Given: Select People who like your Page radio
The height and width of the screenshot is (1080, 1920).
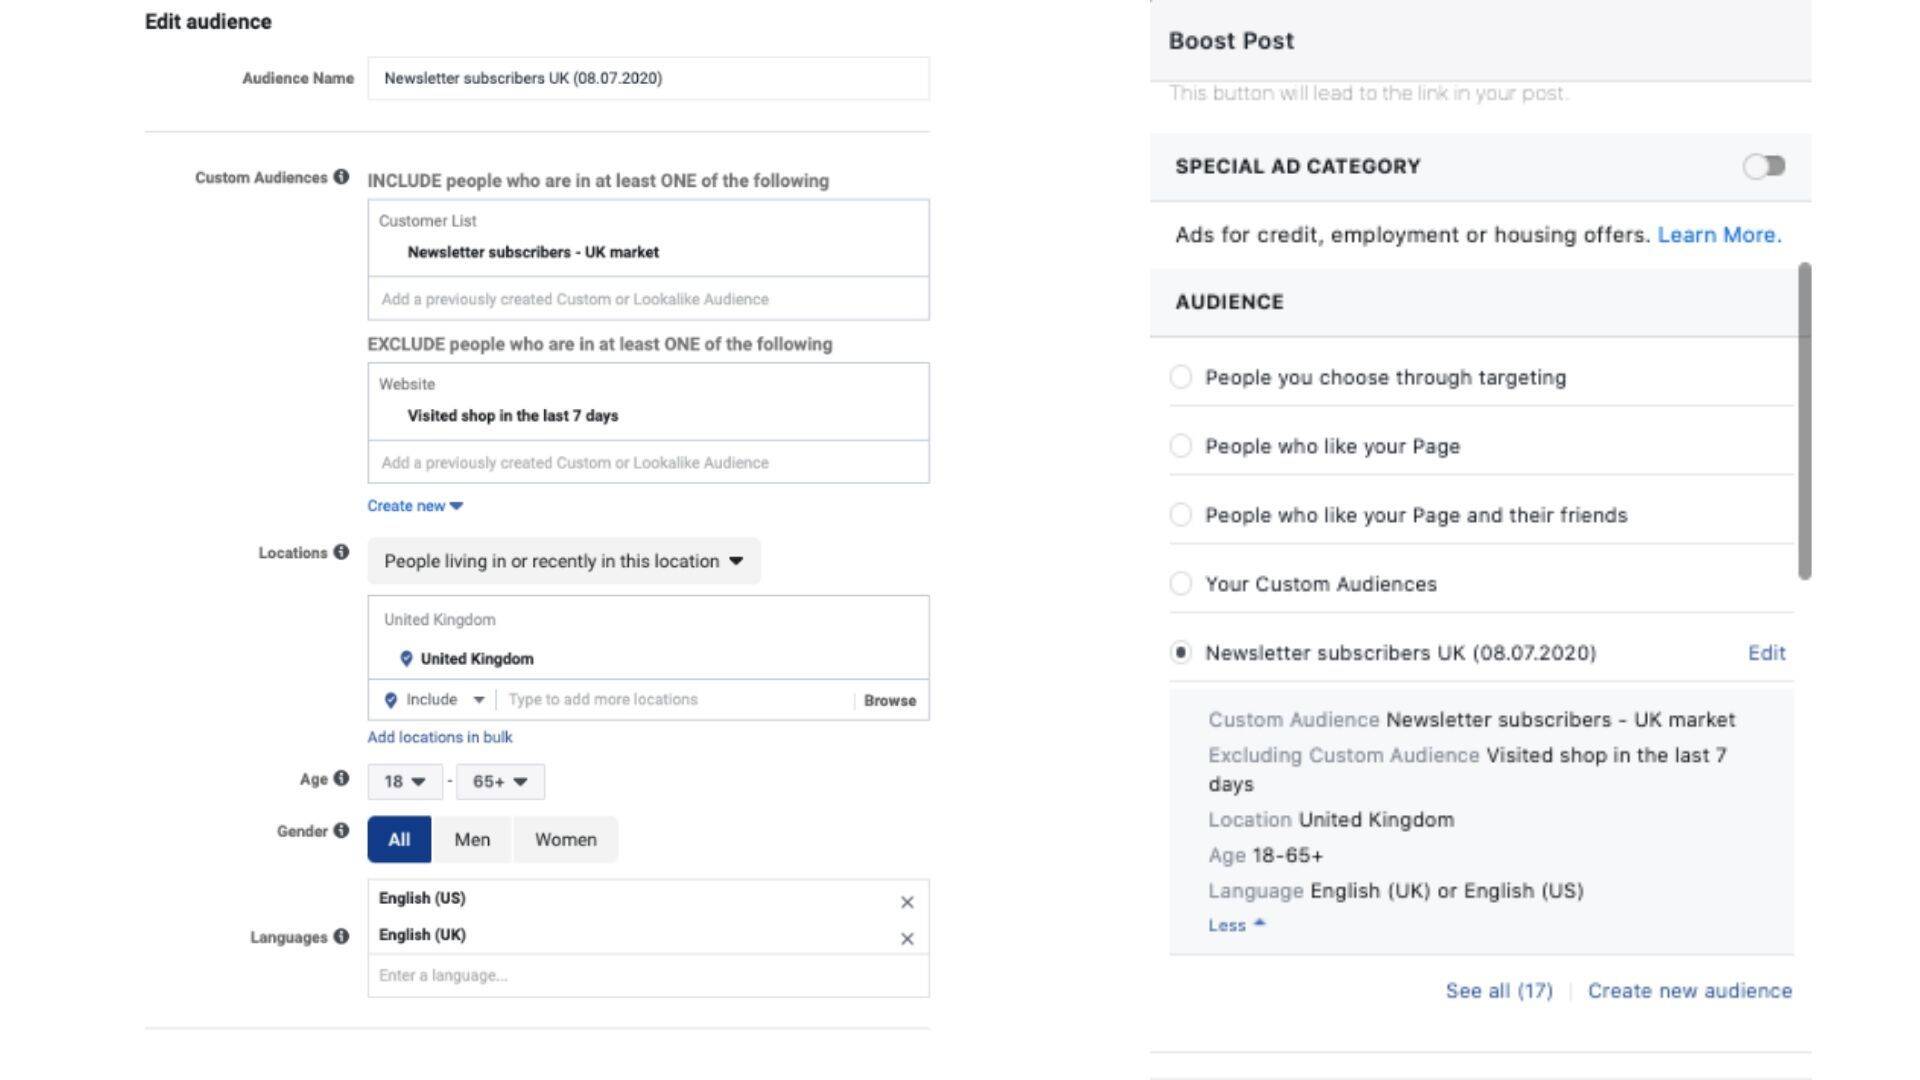Looking at the screenshot, I should coord(1180,446).
